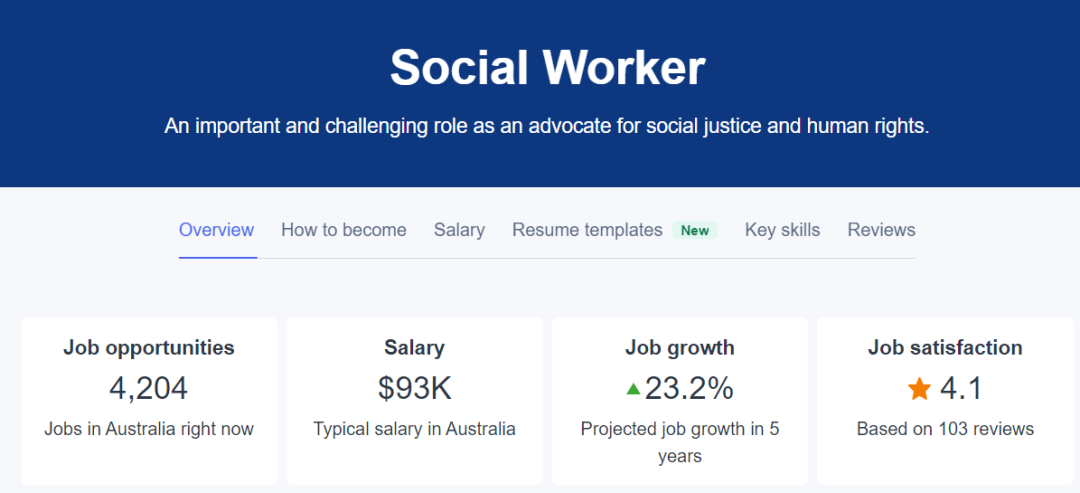
Task: Click Typical salary in Australia text
Action: pyautogui.click(x=415, y=429)
